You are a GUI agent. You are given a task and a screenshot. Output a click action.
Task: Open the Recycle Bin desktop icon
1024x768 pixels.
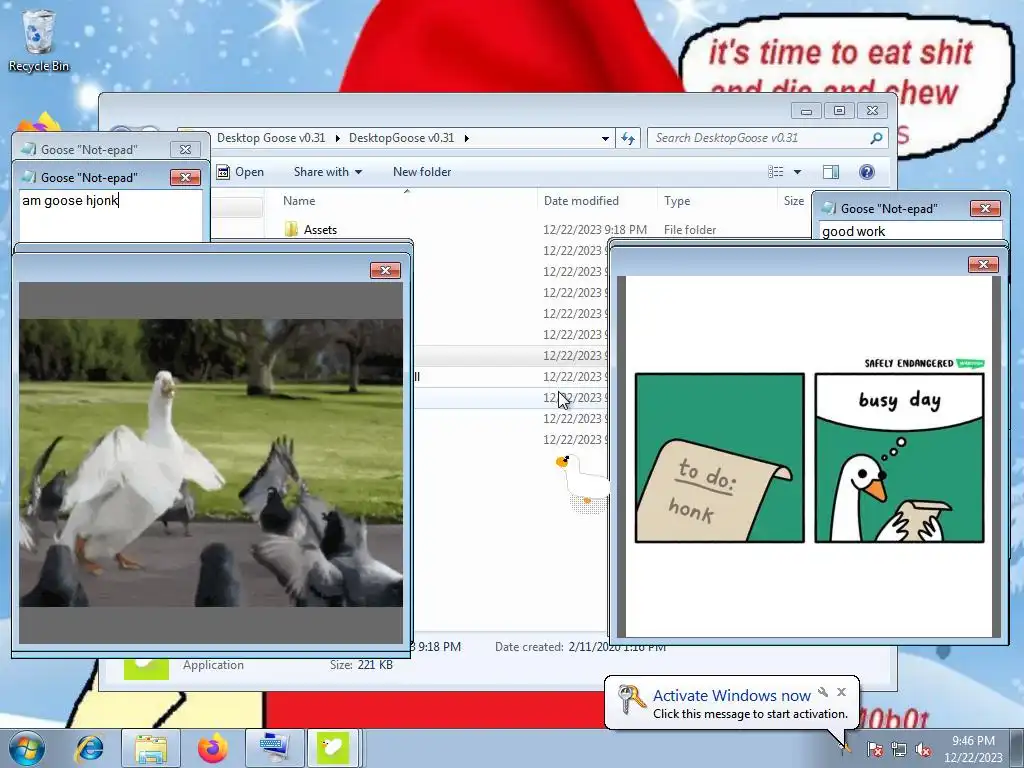(38, 40)
